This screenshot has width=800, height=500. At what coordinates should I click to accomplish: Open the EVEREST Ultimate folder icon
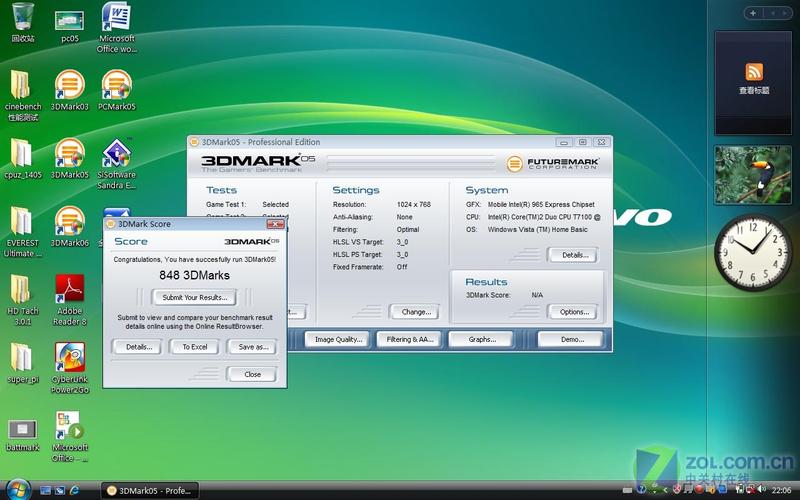[22, 232]
